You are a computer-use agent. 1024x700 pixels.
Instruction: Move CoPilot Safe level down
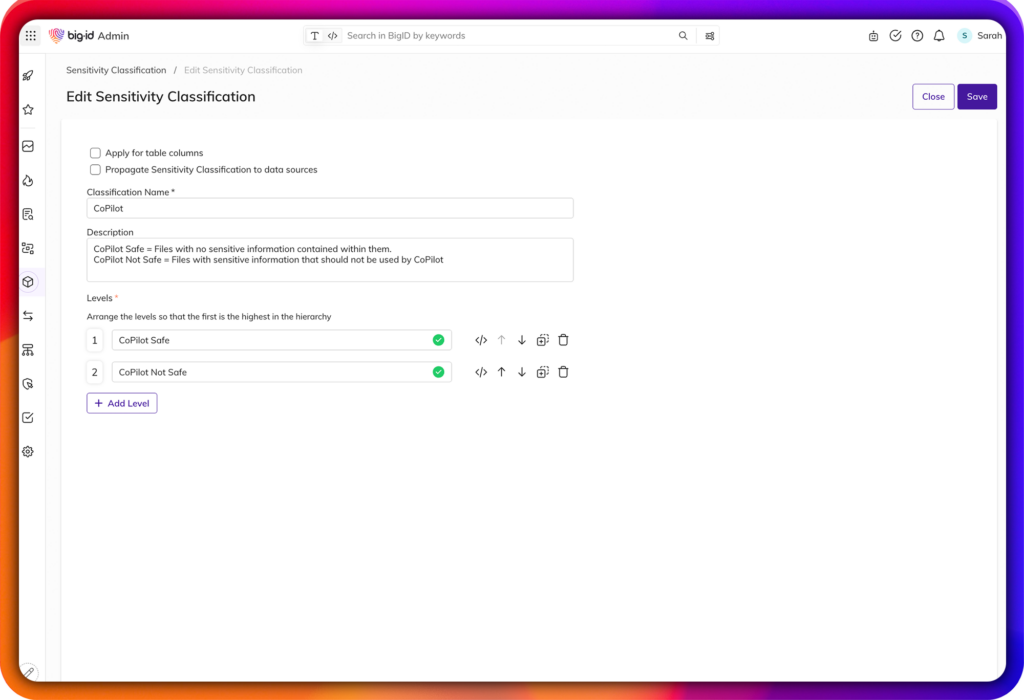click(x=521, y=340)
